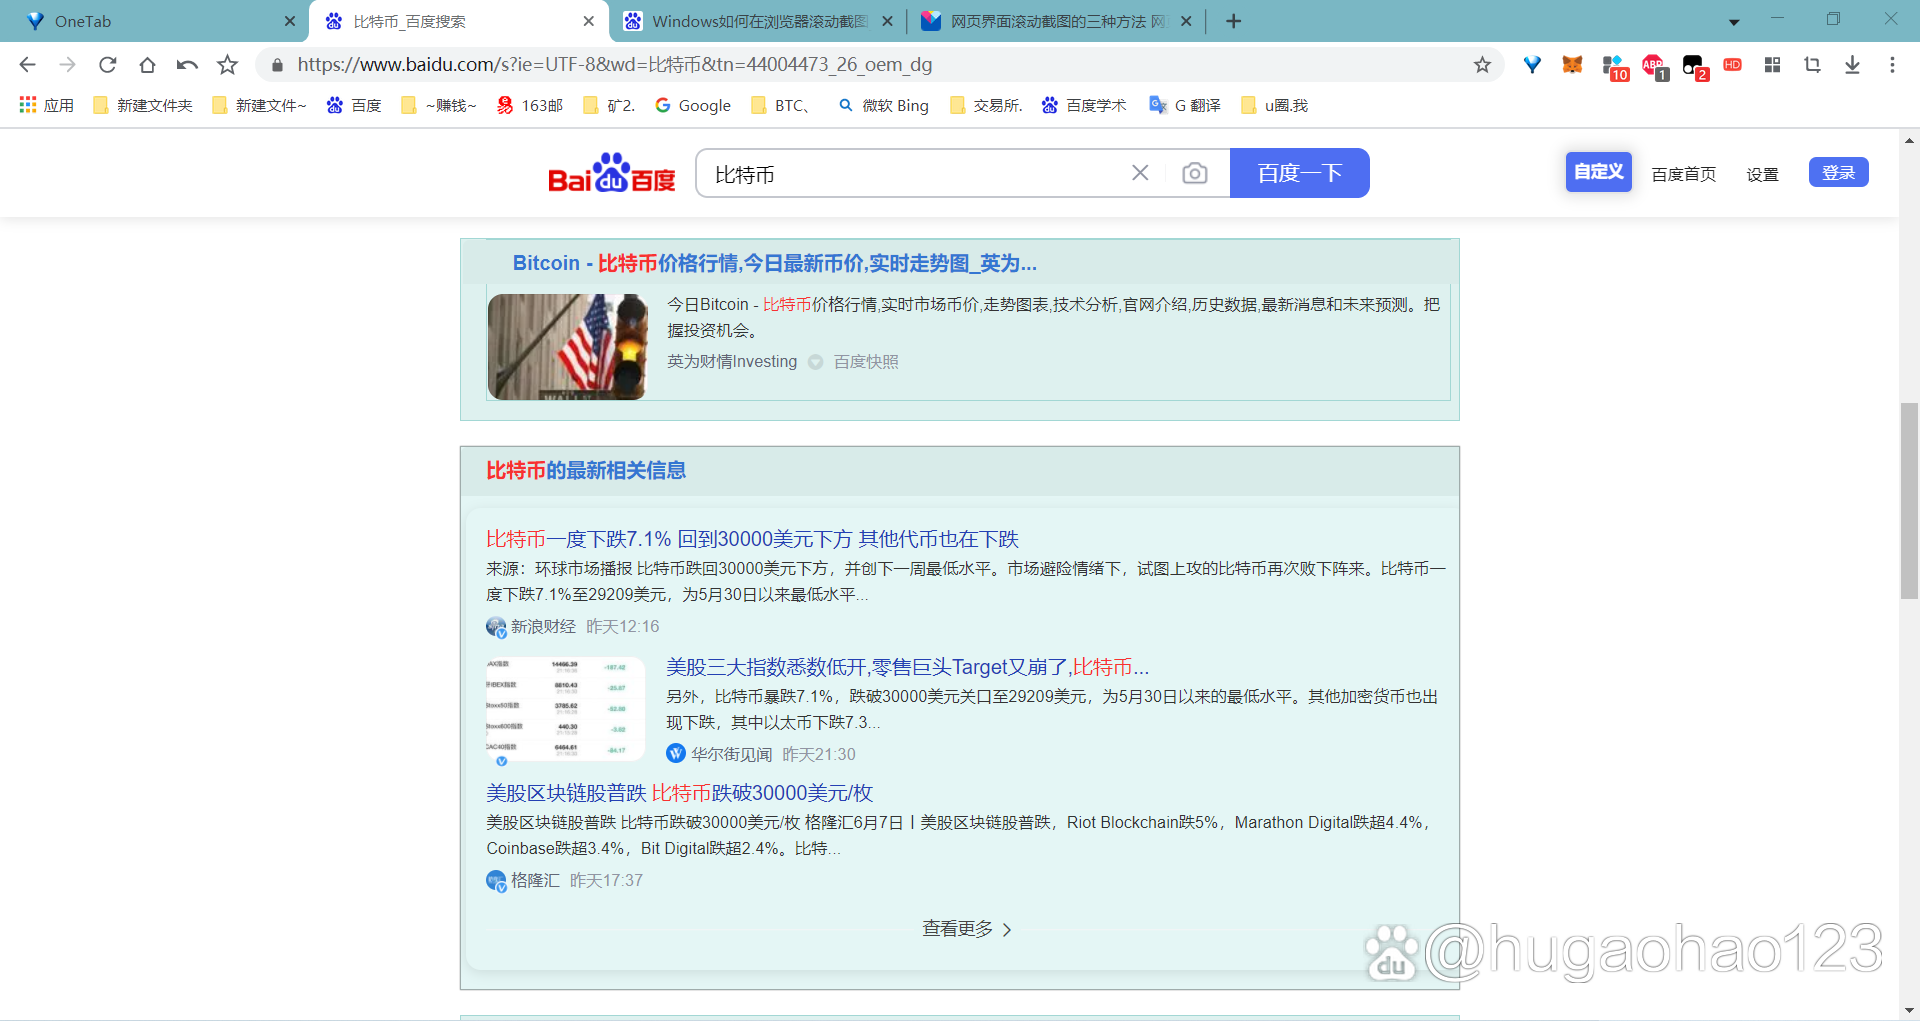Open the 英为财情Investing source link
Image resolution: width=1920 pixels, height=1021 pixels.
coord(732,362)
